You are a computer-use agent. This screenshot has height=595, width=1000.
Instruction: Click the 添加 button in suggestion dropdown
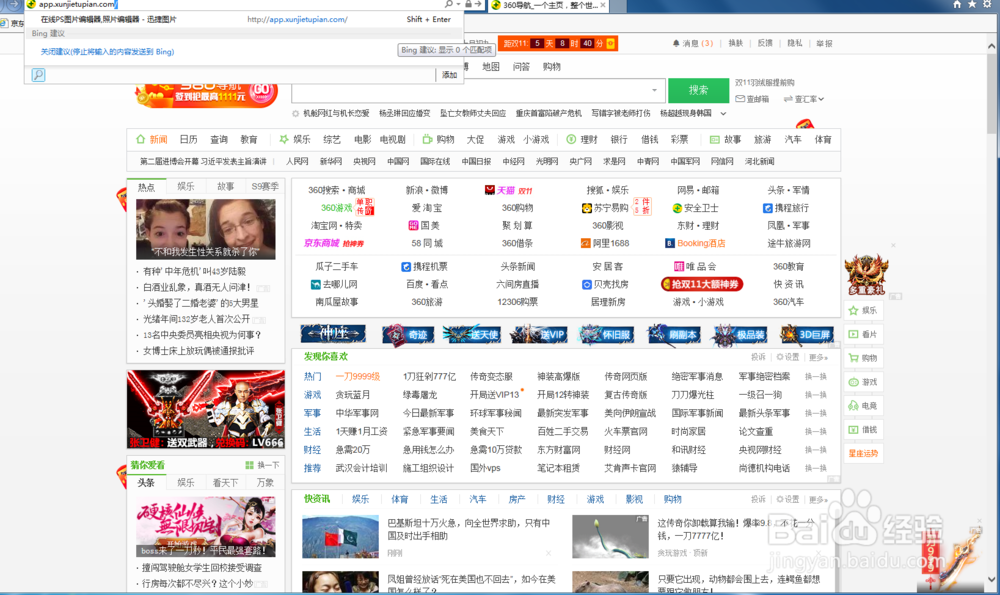click(x=450, y=75)
